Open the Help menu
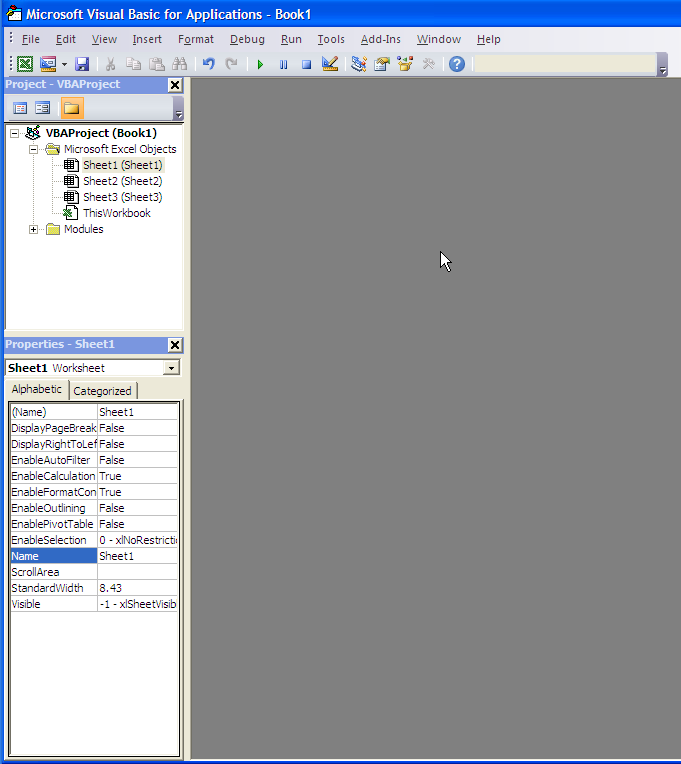Image resolution: width=681 pixels, height=764 pixels. click(x=488, y=39)
